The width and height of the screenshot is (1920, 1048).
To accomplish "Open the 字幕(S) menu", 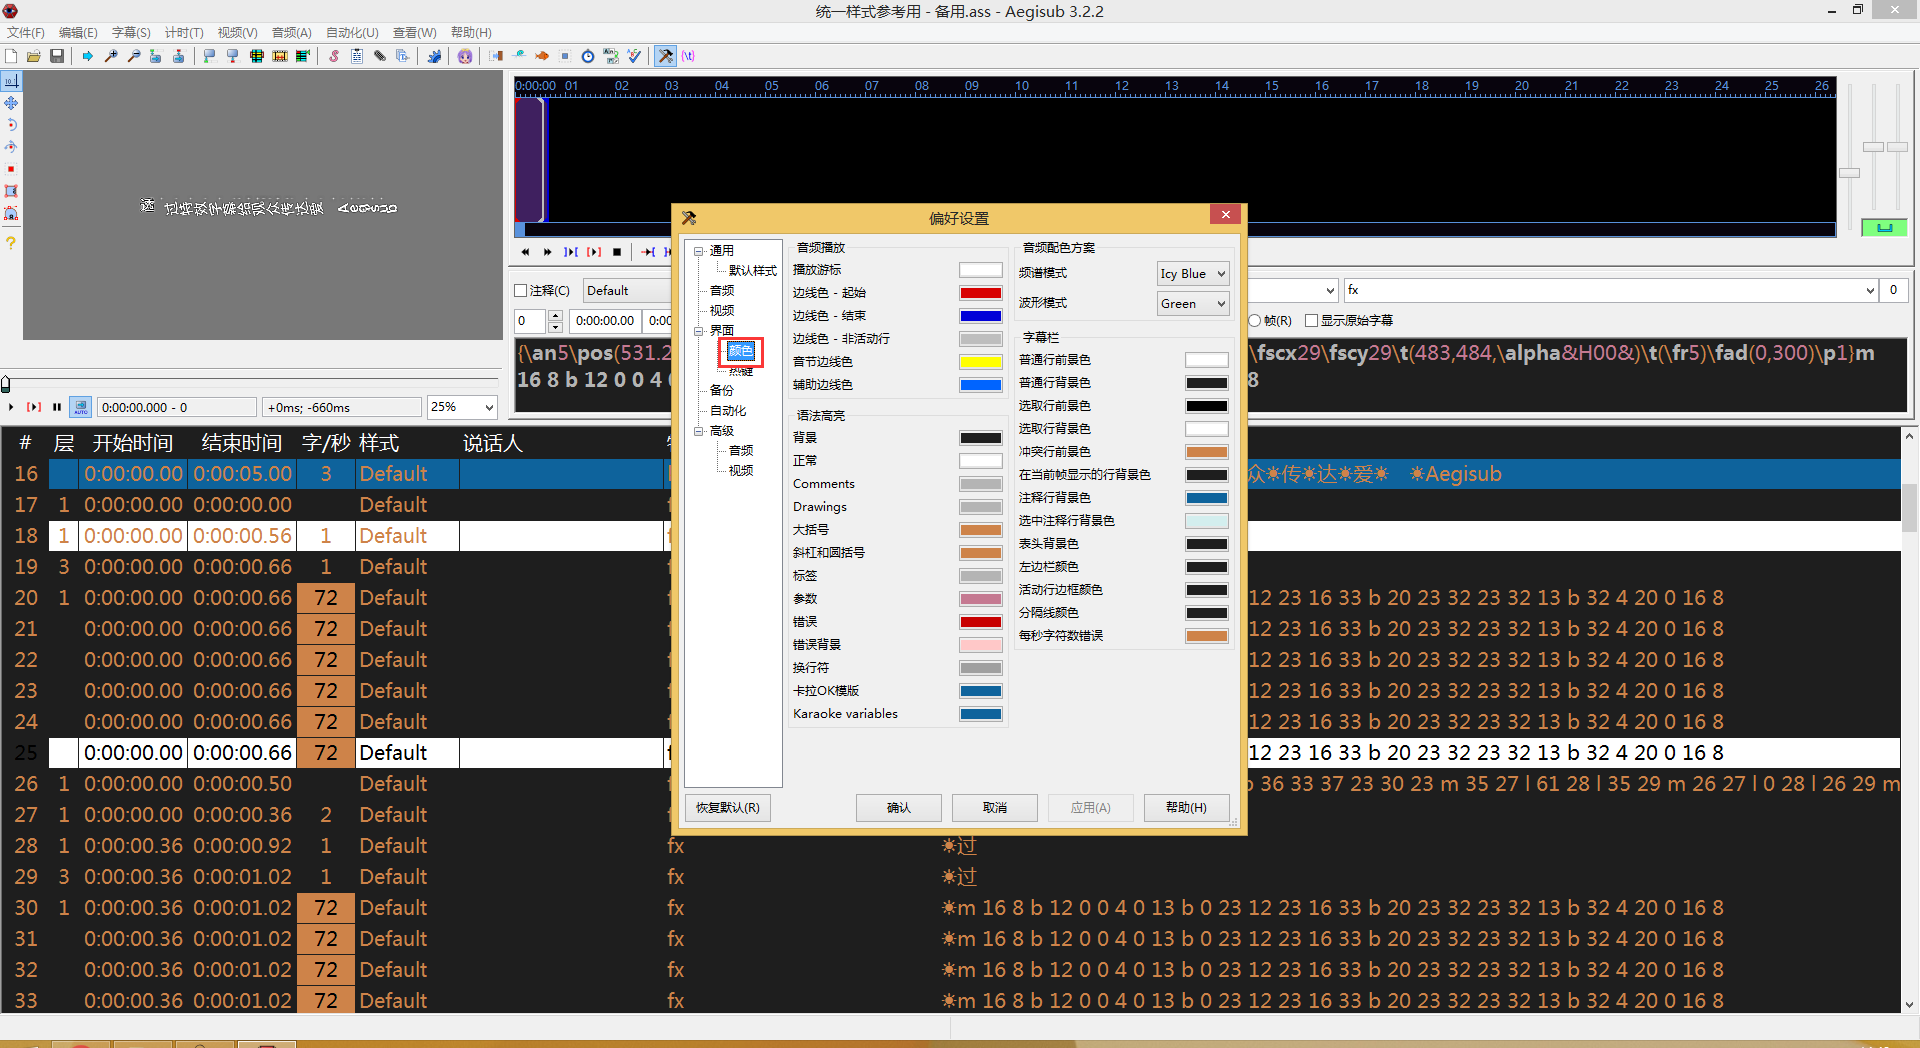I will (131, 33).
